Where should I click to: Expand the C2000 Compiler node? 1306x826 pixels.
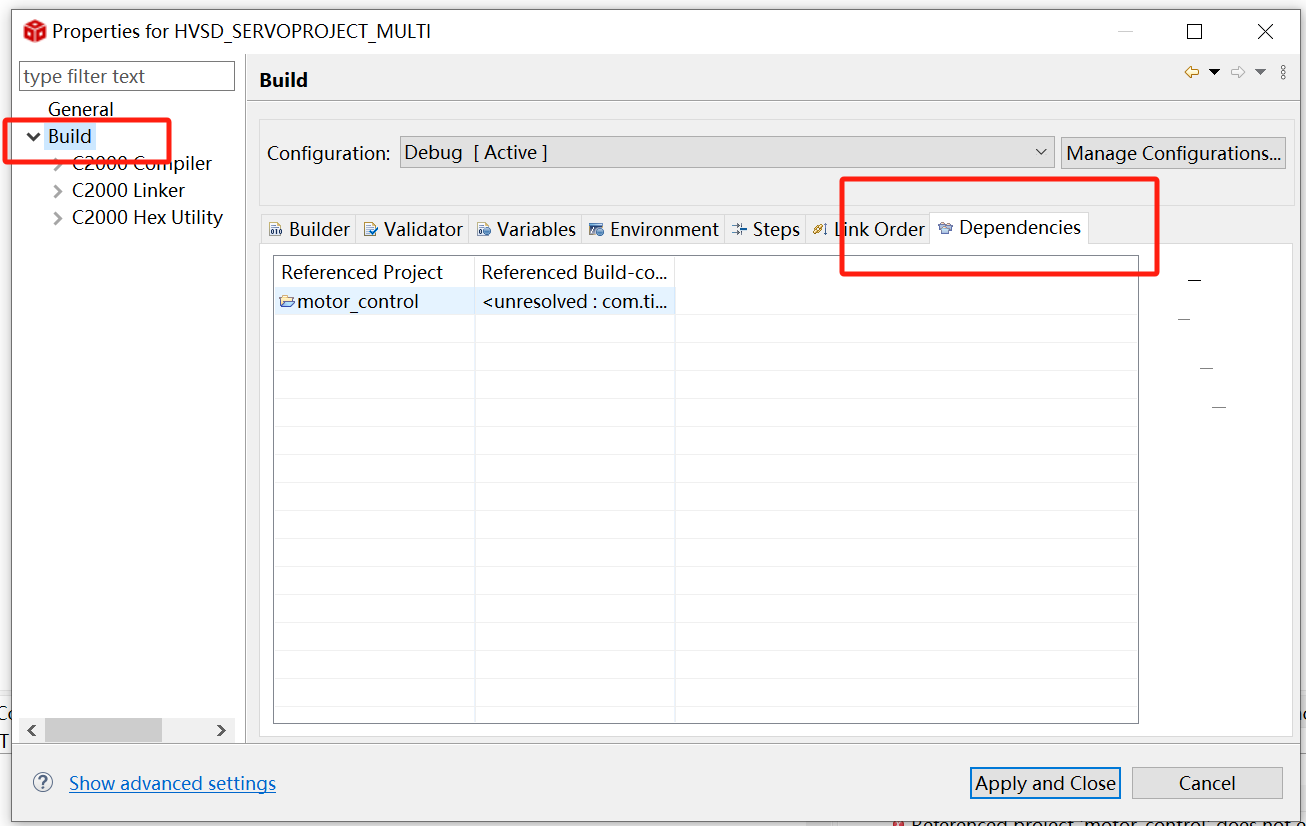pyautogui.click(x=57, y=164)
